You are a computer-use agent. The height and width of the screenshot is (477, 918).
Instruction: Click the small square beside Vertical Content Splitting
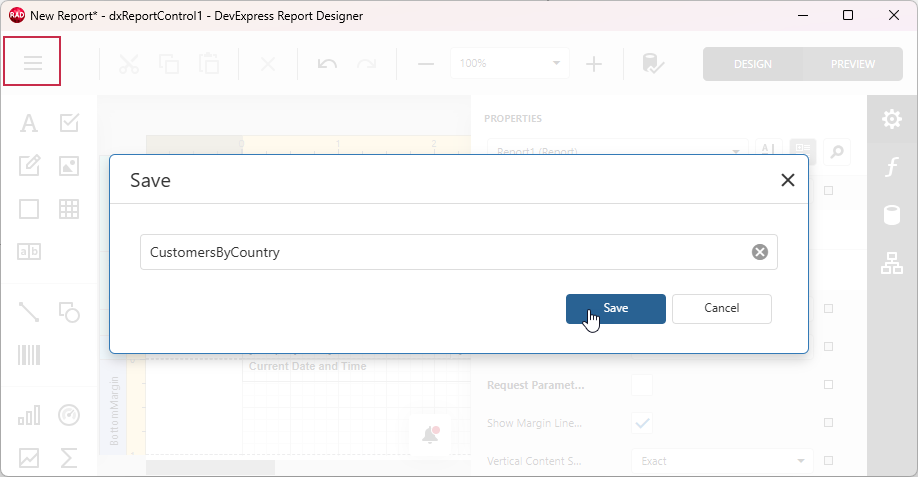pos(828,461)
